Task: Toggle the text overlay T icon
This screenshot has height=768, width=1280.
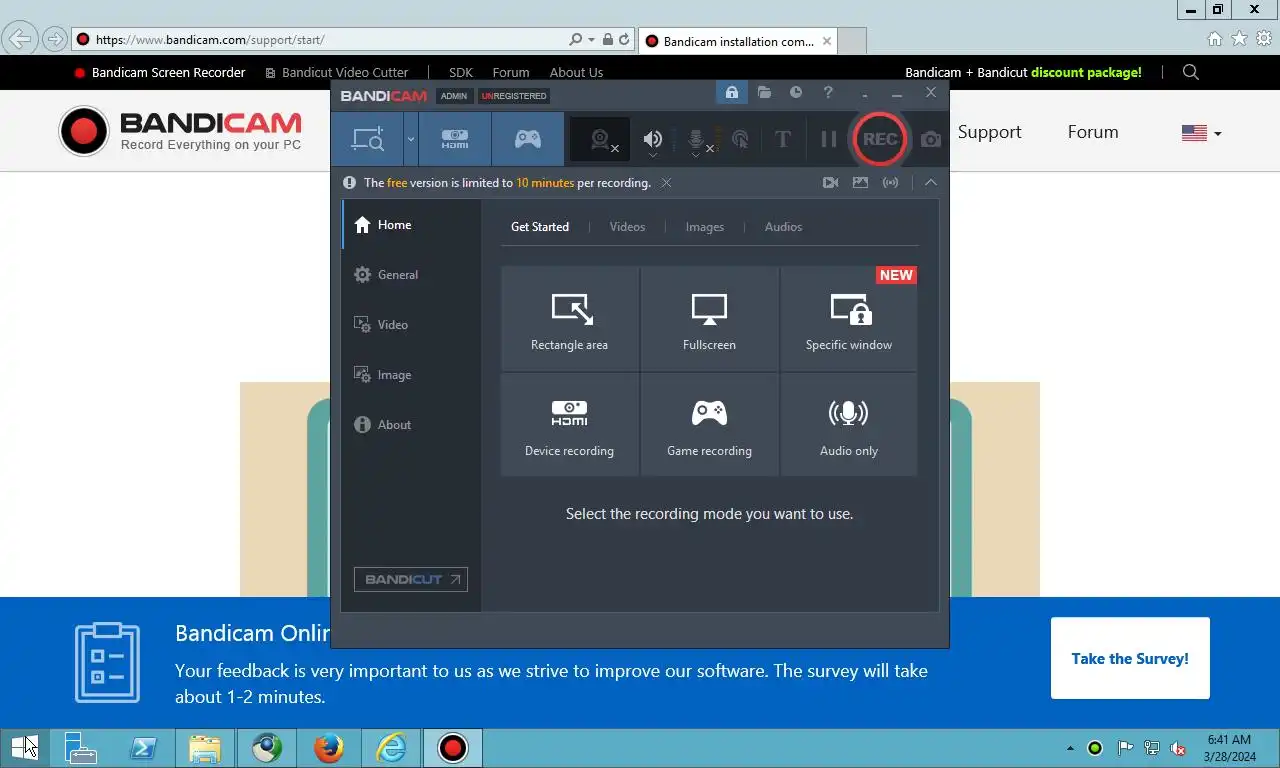Action: 783,139
